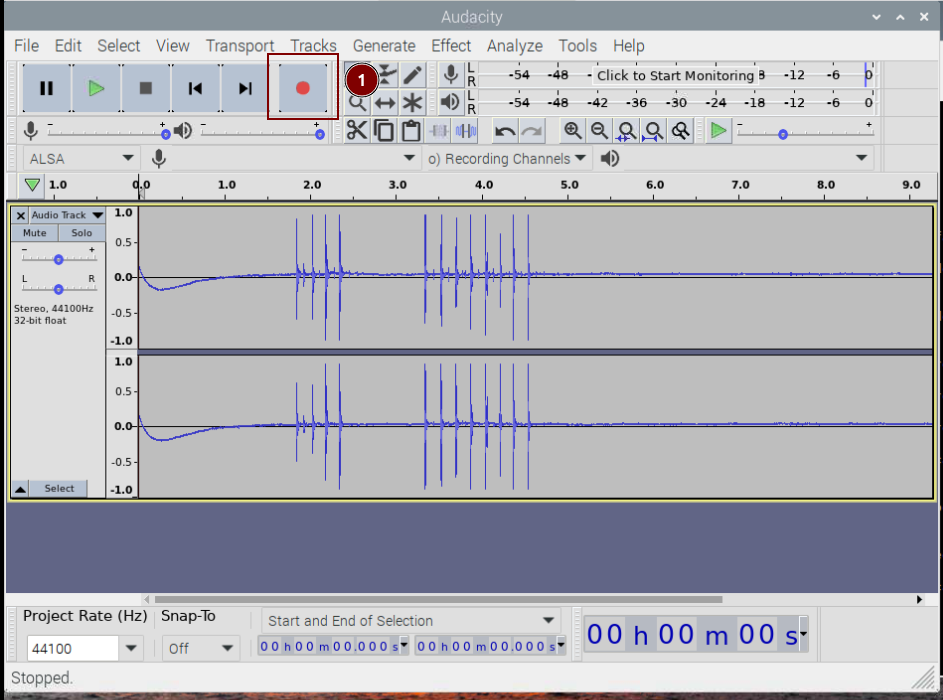Redo the last undone action
The width and height of the screenshot is (943, 700).
pyautogui.click(x=532, y=130)
